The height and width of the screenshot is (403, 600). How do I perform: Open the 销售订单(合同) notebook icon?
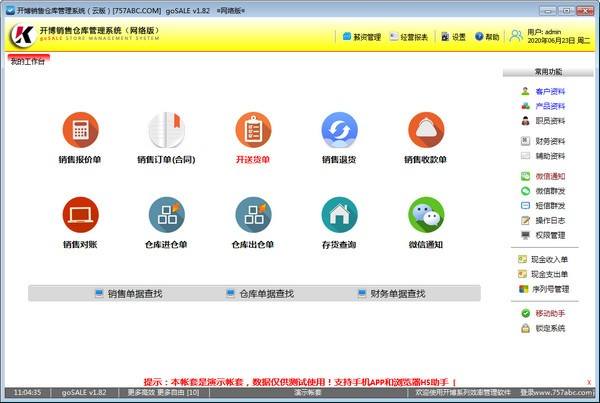(x=166, y=129)
